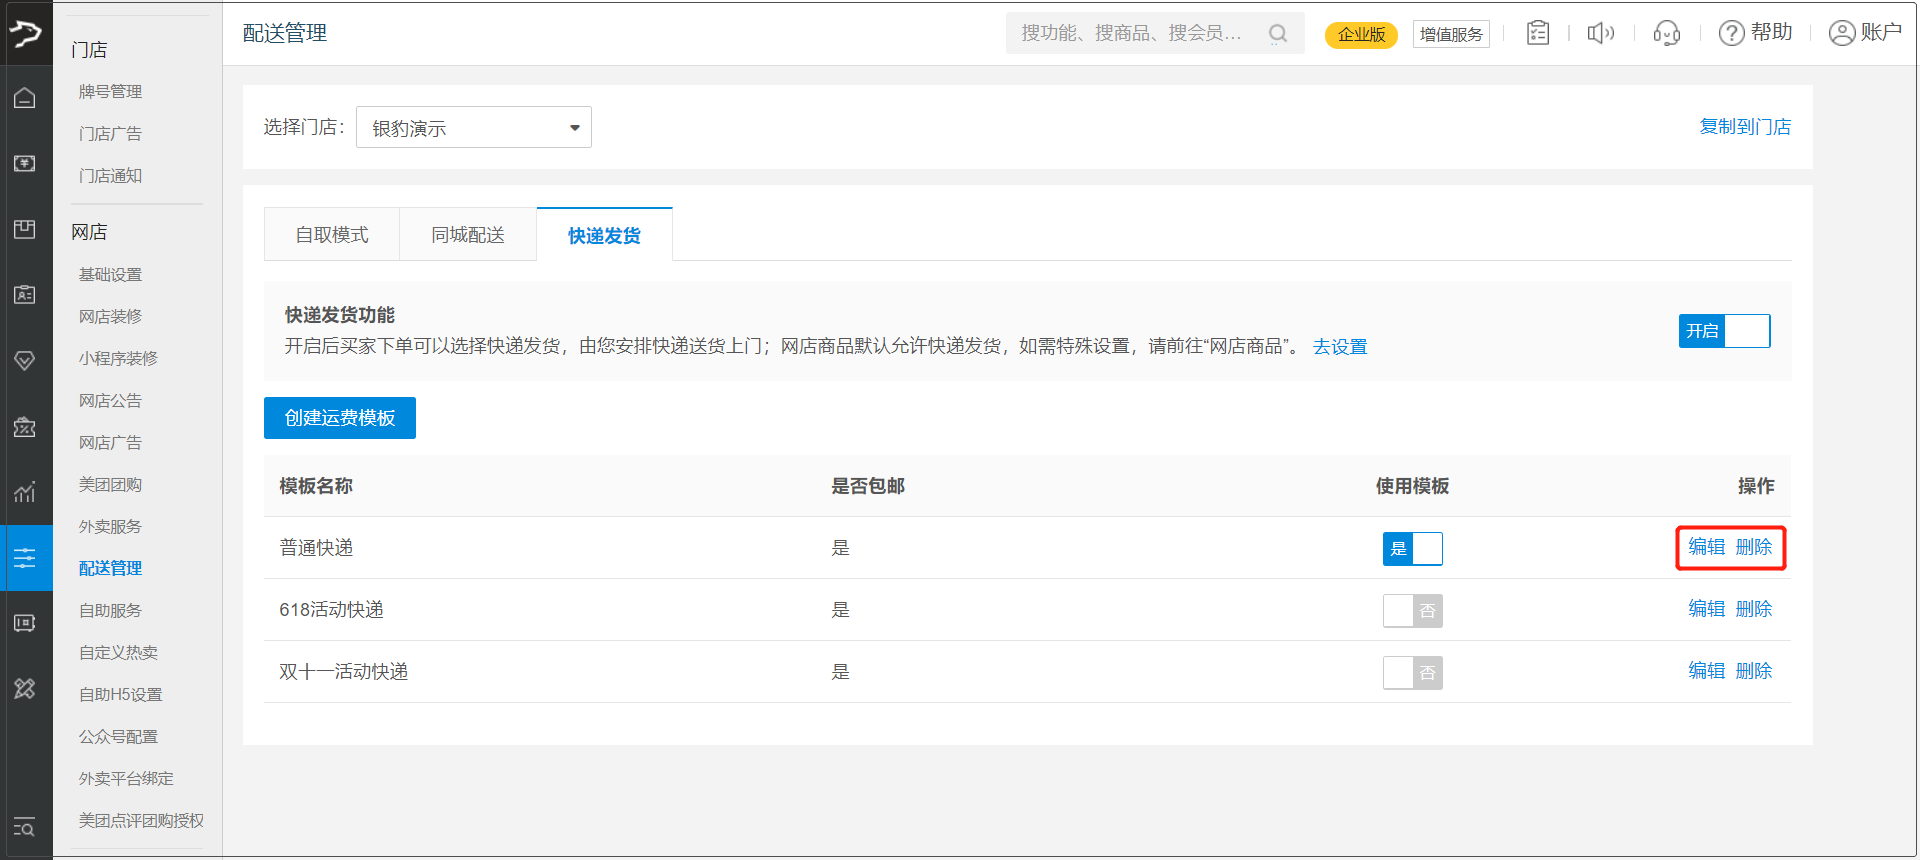Viewport: 1920px width, 860px height.
Task: Click the settings sliders icon in the left rail
Action: tap(25, 558)
